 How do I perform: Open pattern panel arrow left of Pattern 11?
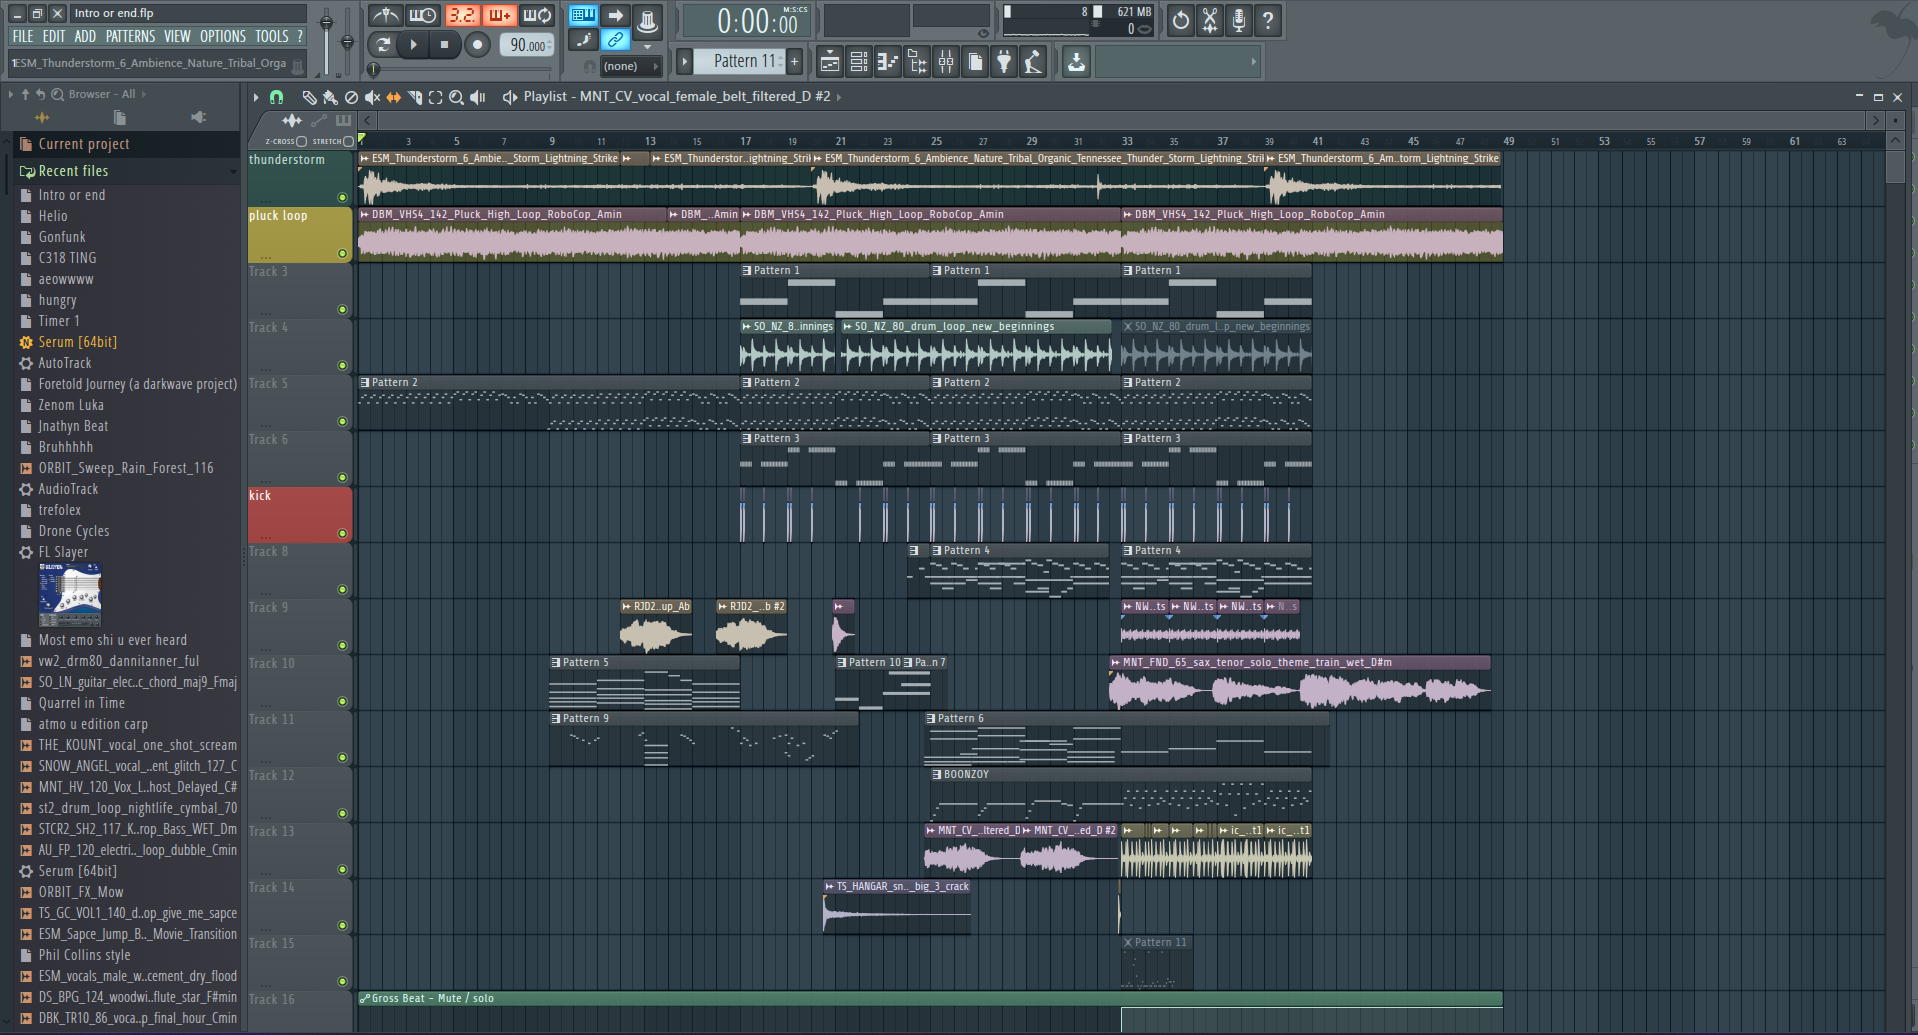pos(685,61)
